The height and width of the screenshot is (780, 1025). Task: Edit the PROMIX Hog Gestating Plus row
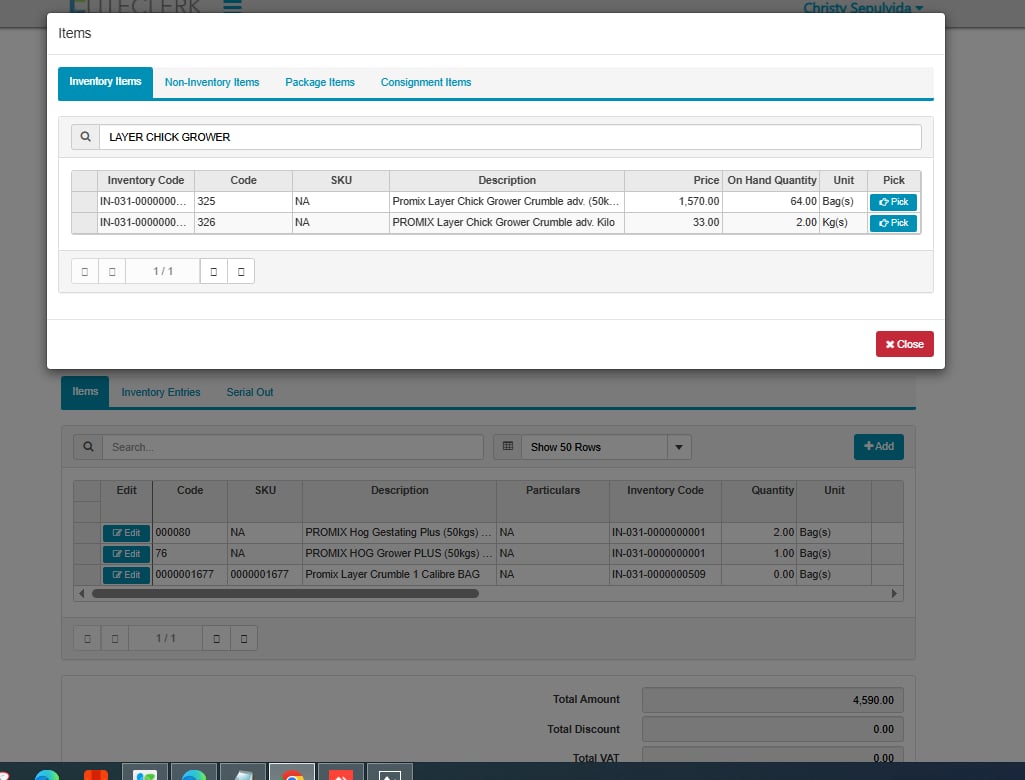point(126,533)
